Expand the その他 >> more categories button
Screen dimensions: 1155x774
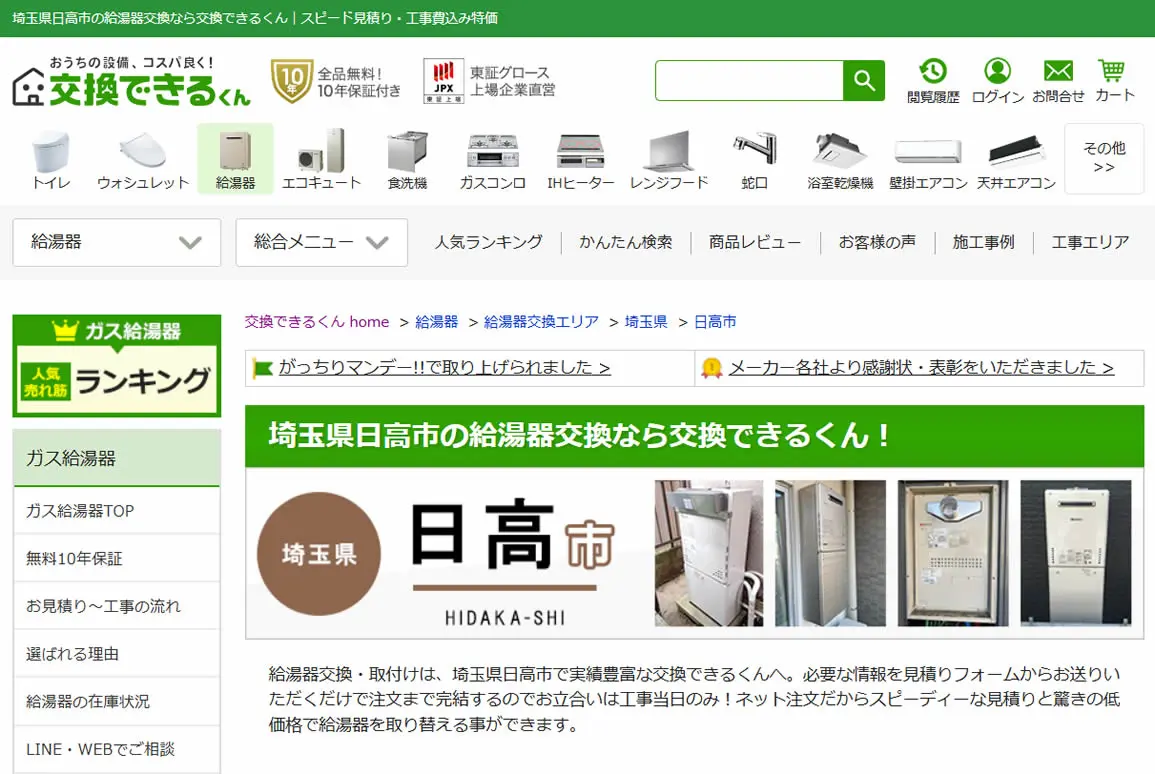1103,158
